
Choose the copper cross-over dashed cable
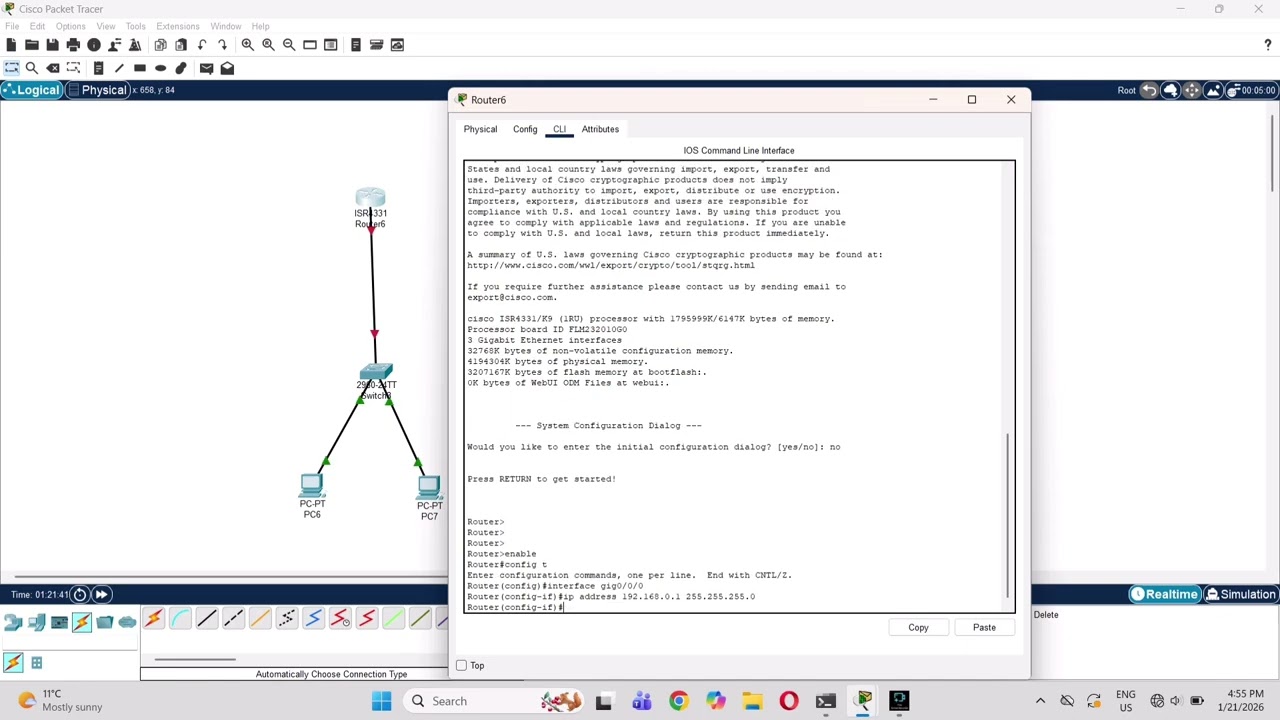233,620
